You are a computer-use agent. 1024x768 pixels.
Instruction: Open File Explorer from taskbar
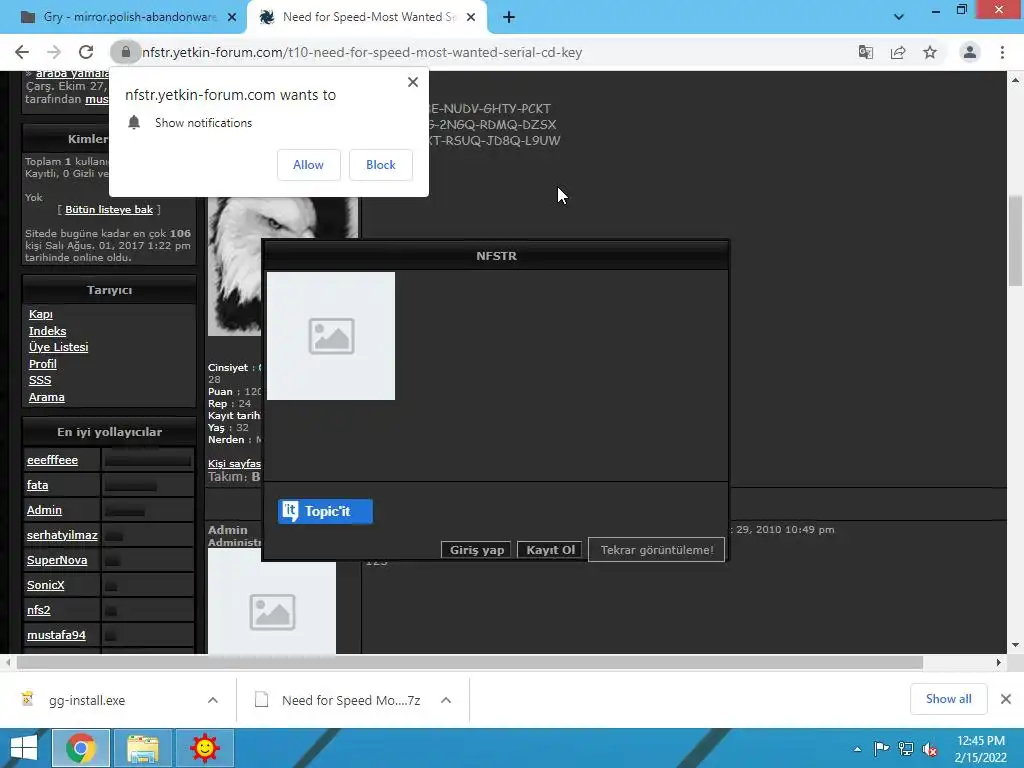point(142,748)
